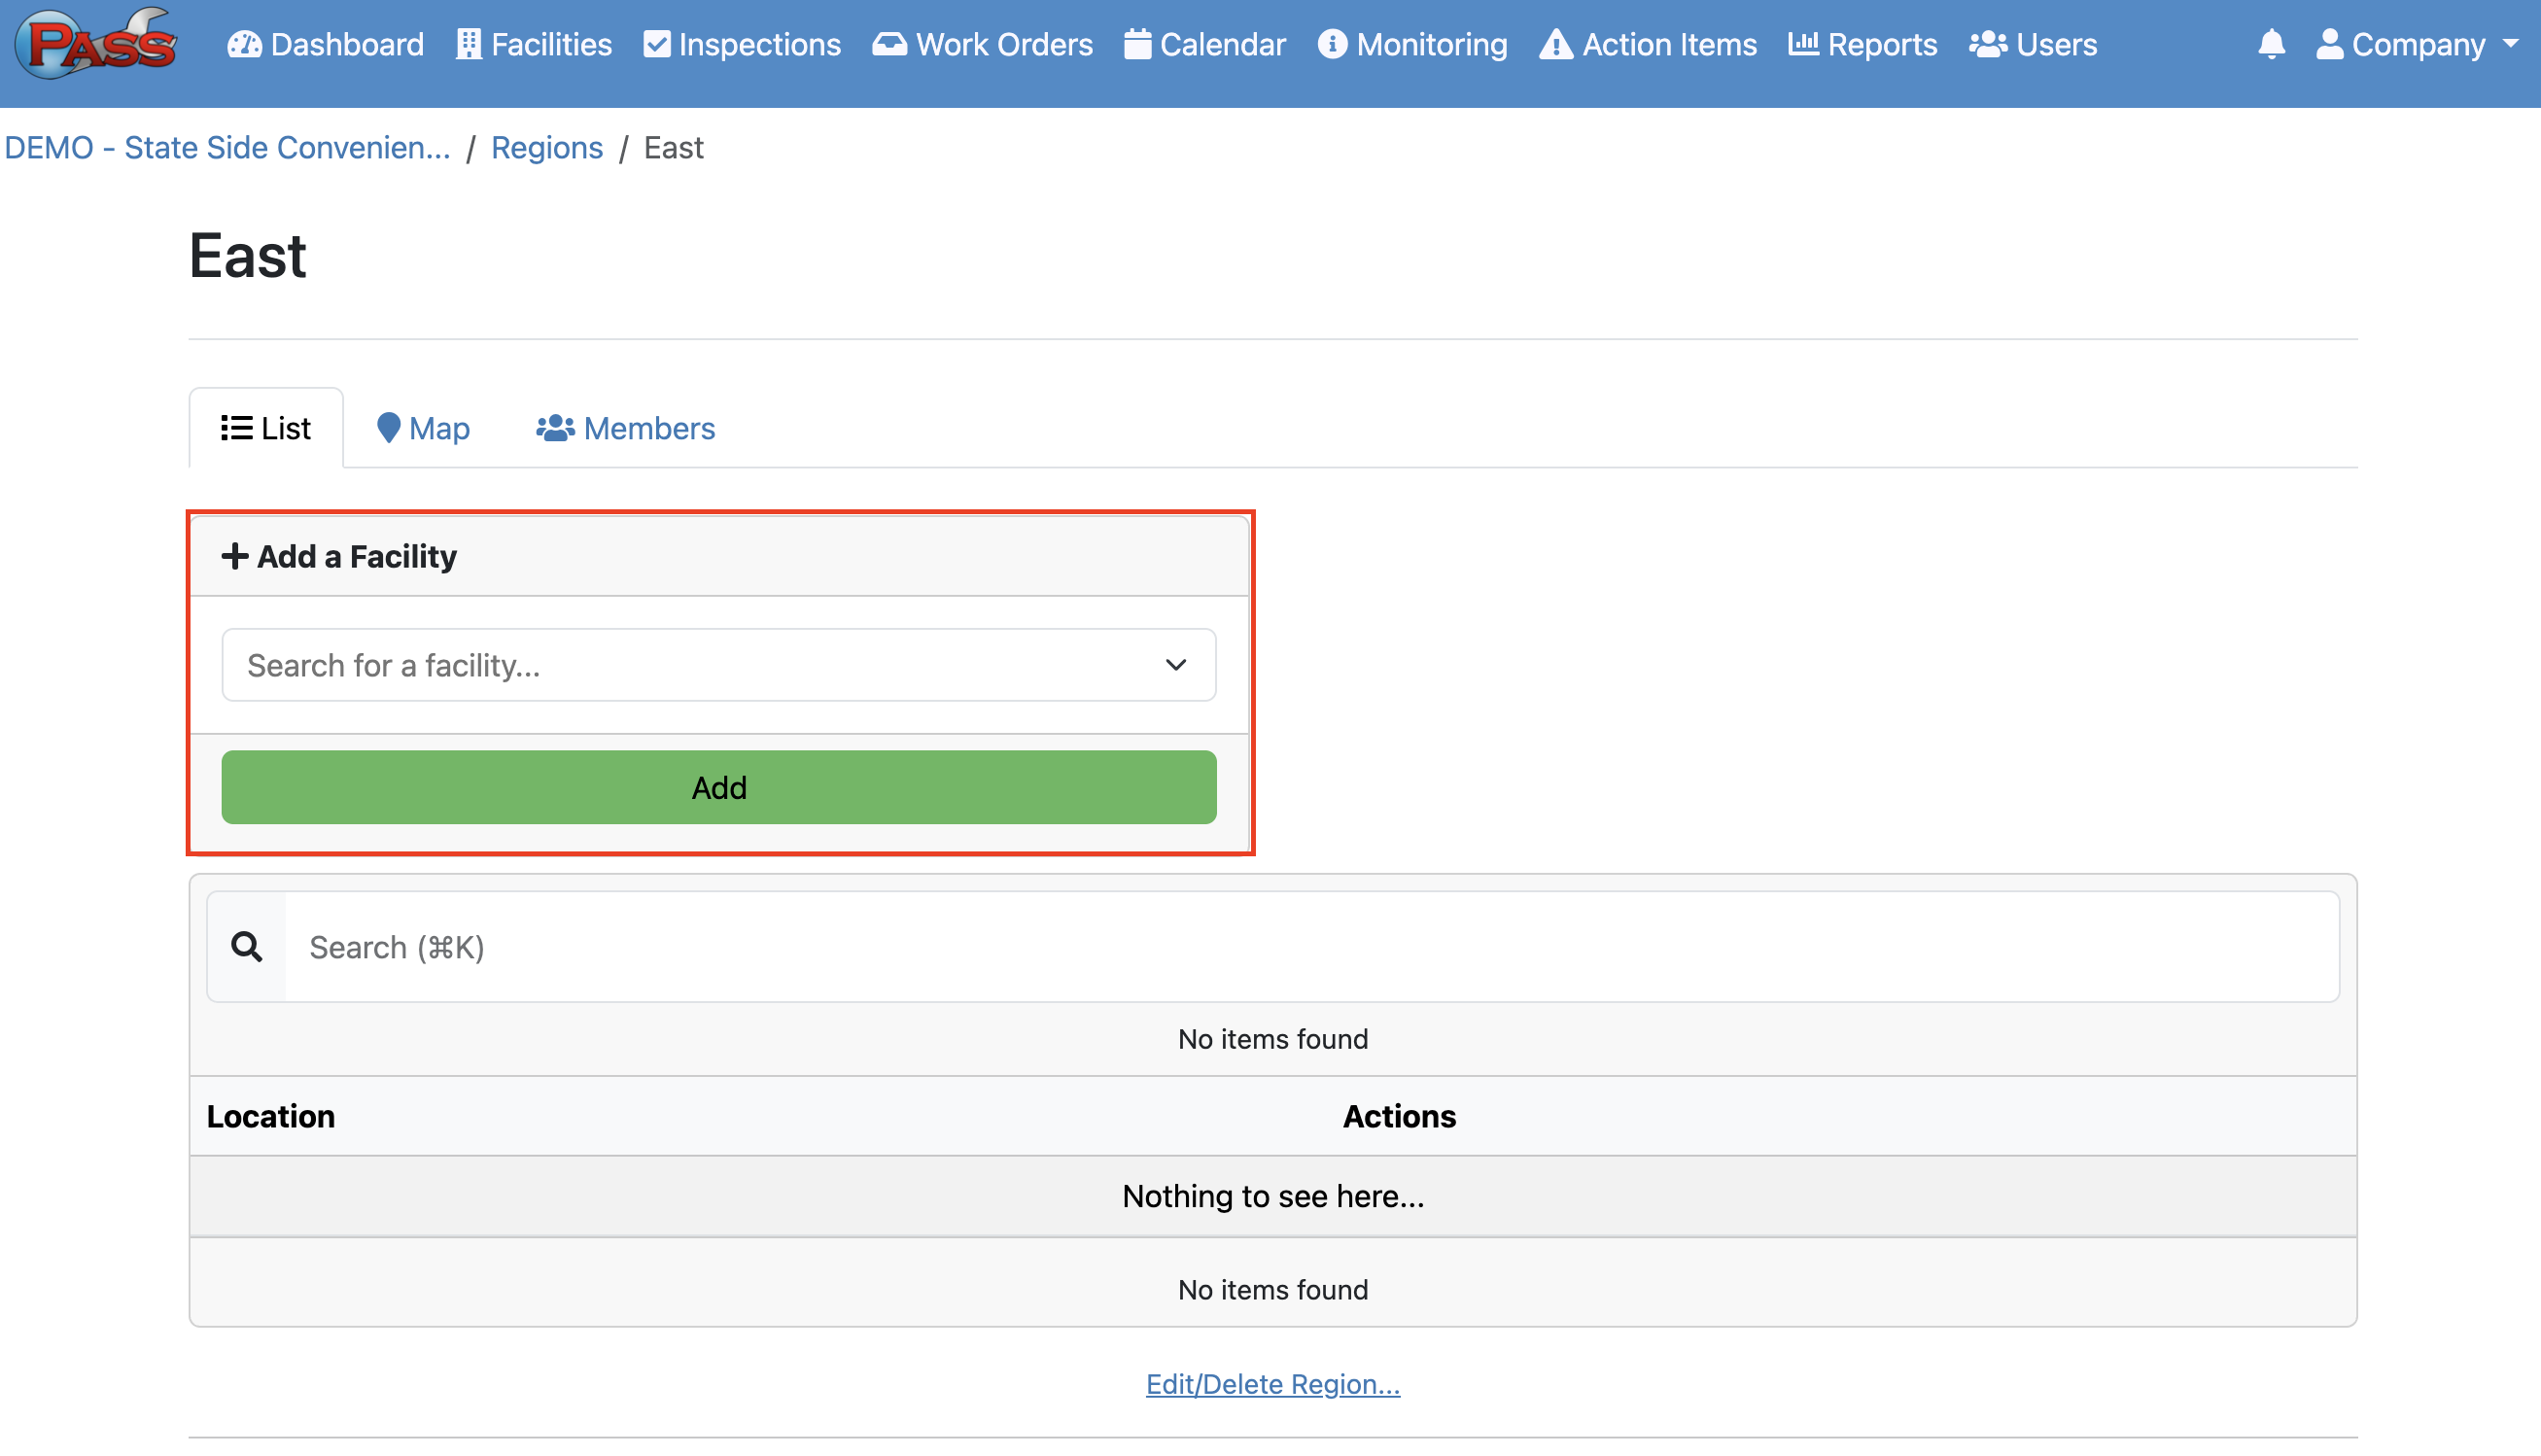The image size is (2541, 1456).
Task: Click the Inspections checkmark icon
Action: (x=656, y=44)
